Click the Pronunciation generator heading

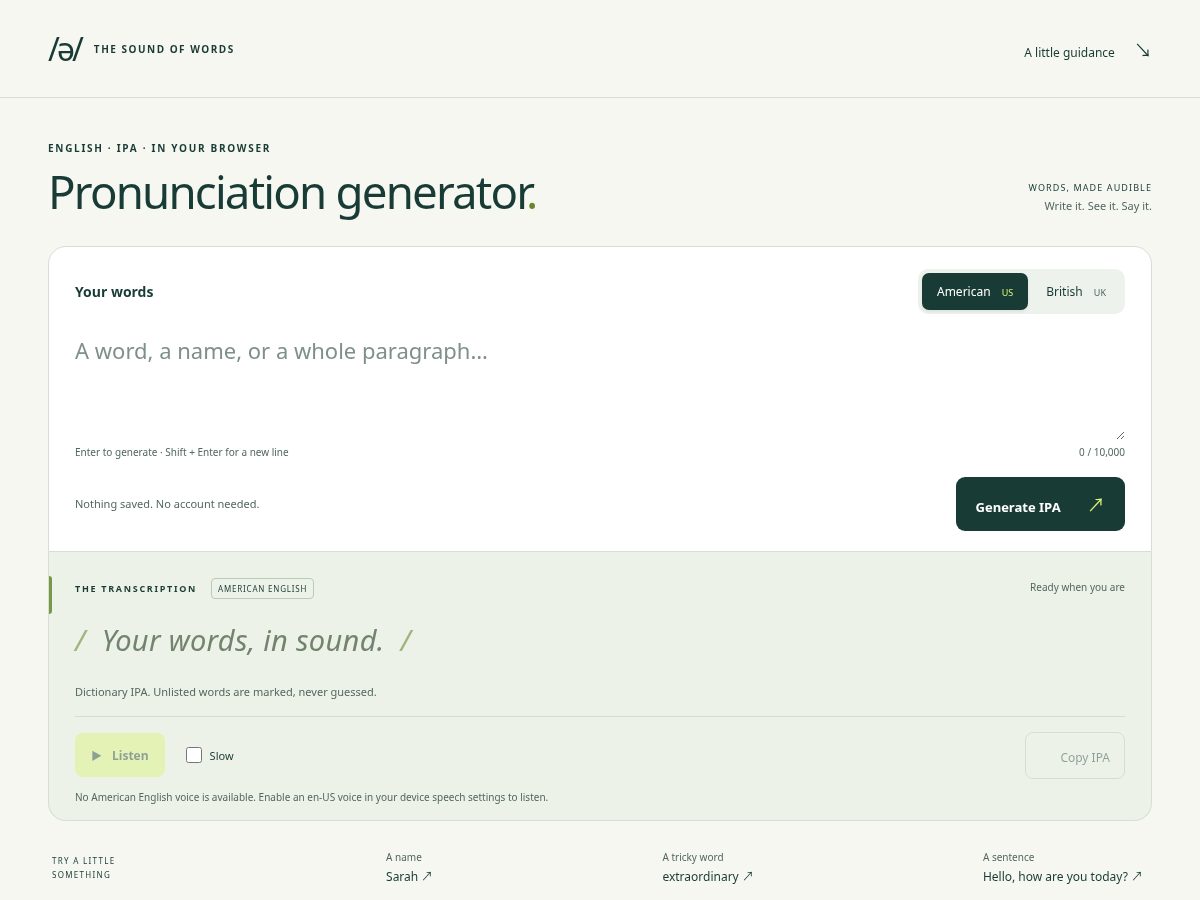tap(292, 193)
